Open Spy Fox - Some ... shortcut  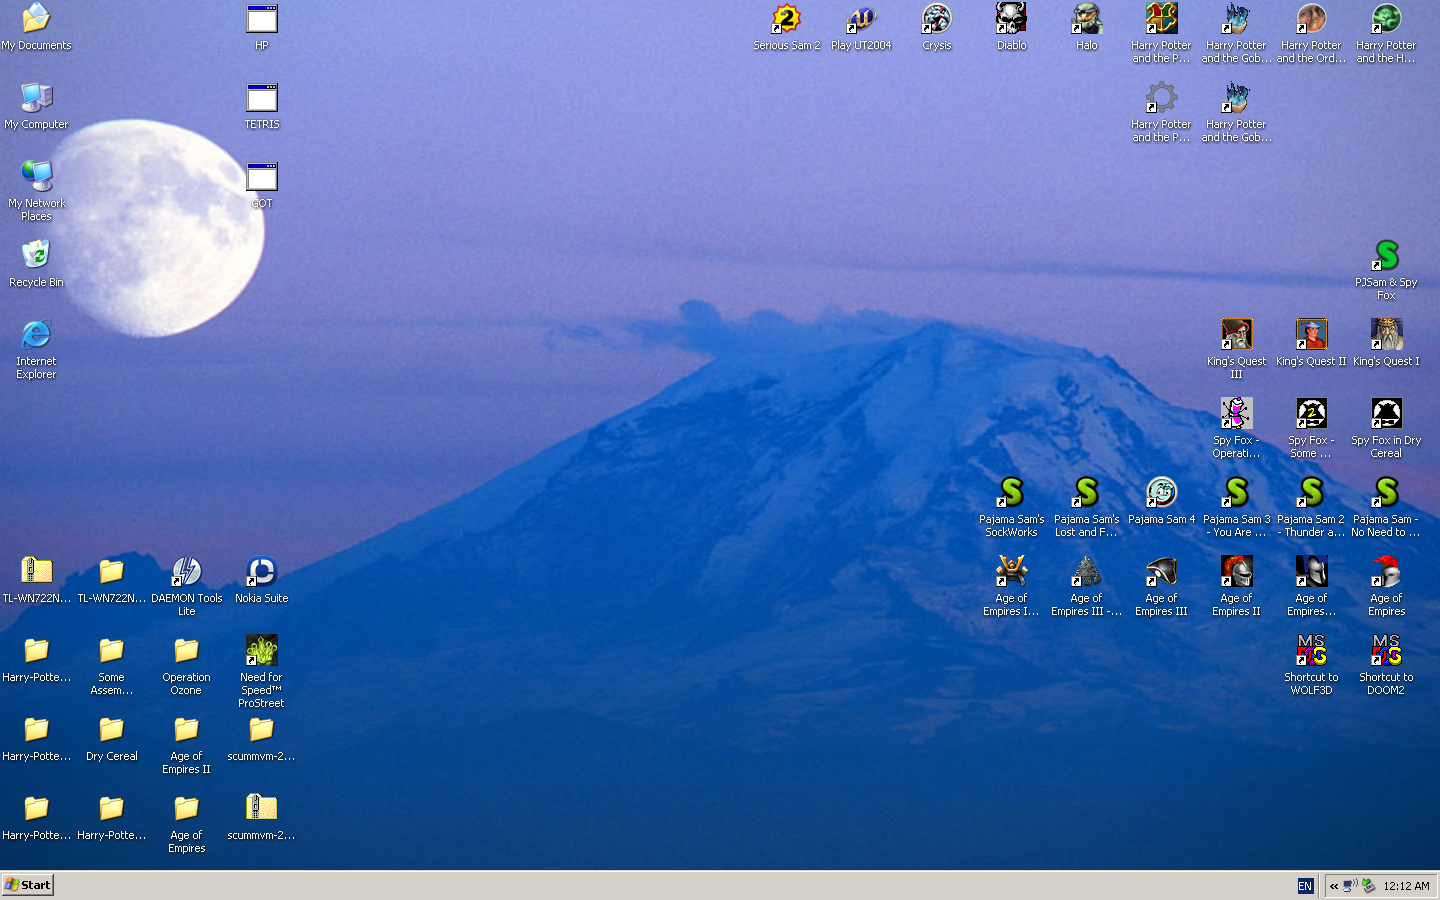[x=1311, y=427]
